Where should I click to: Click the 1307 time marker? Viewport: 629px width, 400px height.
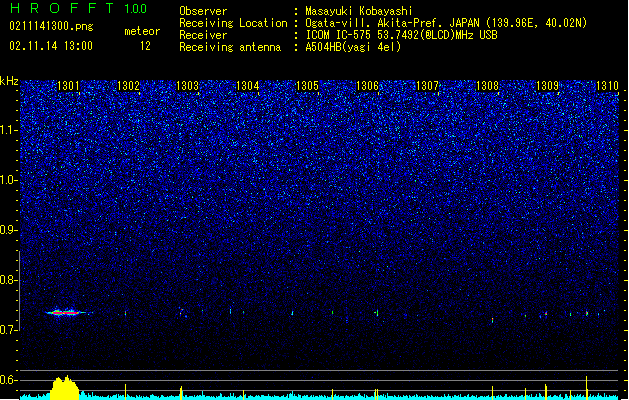[427, 86]
